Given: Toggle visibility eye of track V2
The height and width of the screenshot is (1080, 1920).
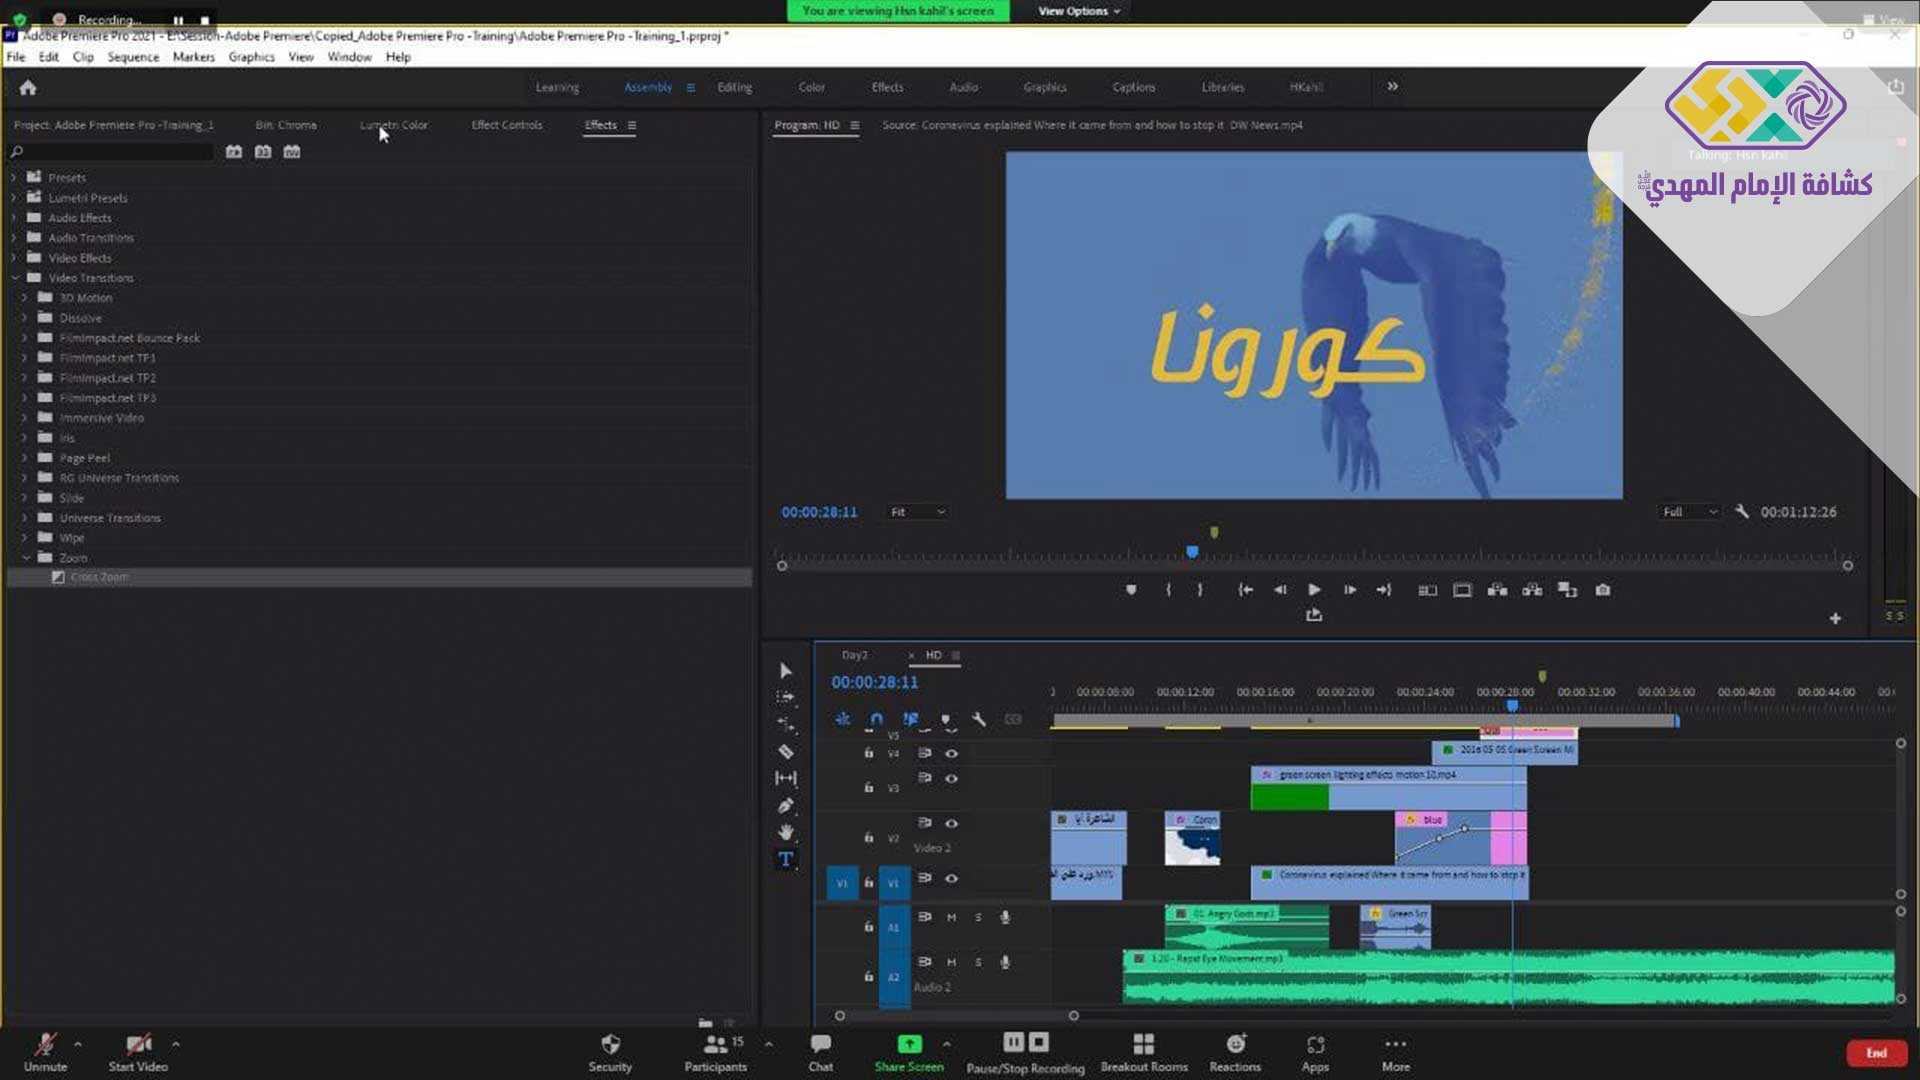Looking at the screenshot, I should coord(952,823).
